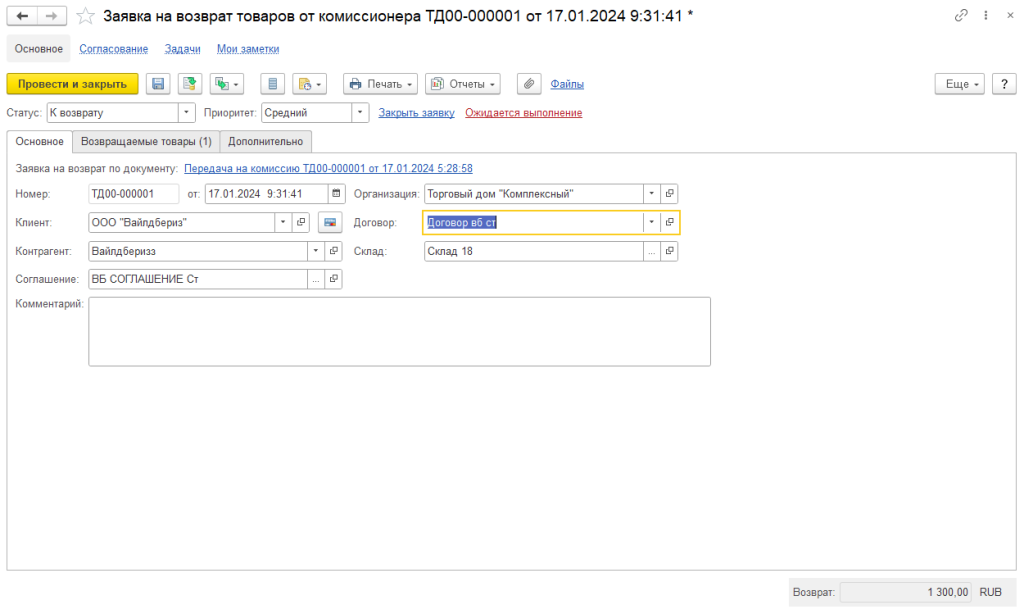1024x614 pixels.
Task: Click the Возврат amount field 1 300,00
Action: 906,592
